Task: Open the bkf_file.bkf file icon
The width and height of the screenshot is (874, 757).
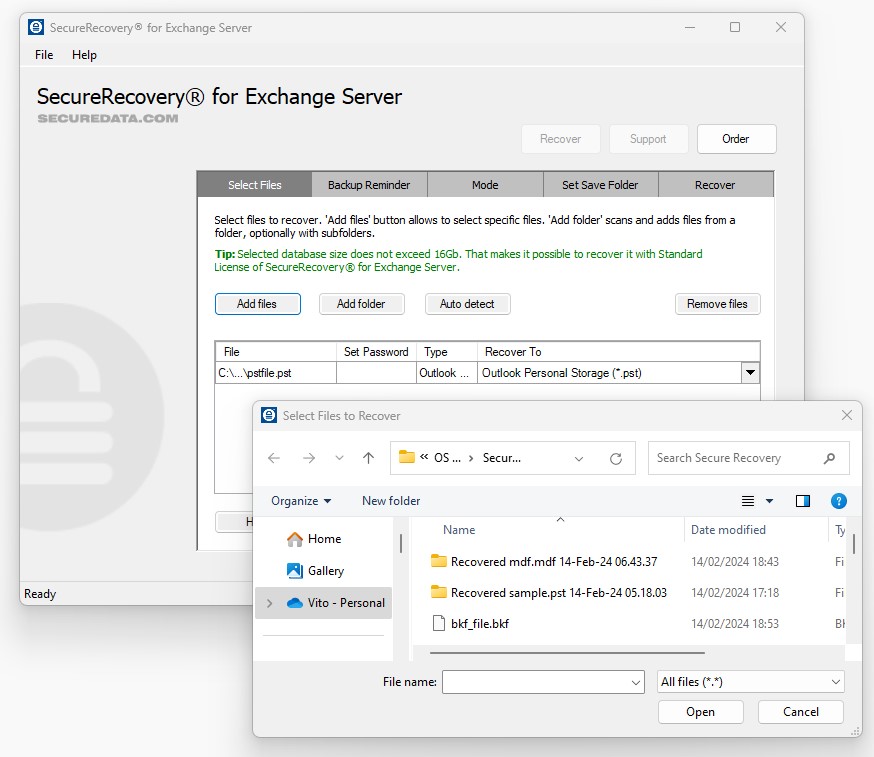Action: click(x=438, y=623)
